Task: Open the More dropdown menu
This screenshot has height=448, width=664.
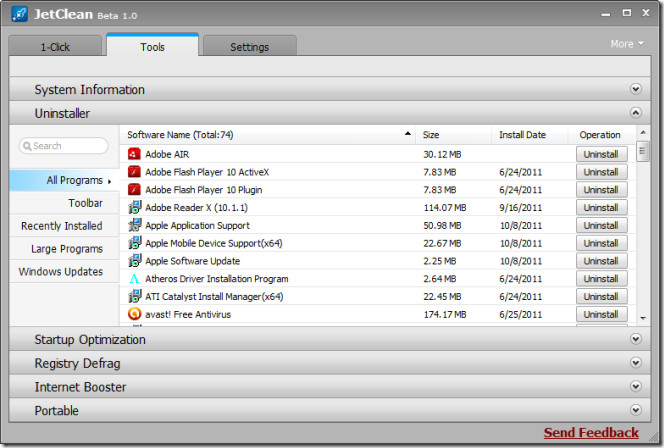Action: [x=627, y=44]
